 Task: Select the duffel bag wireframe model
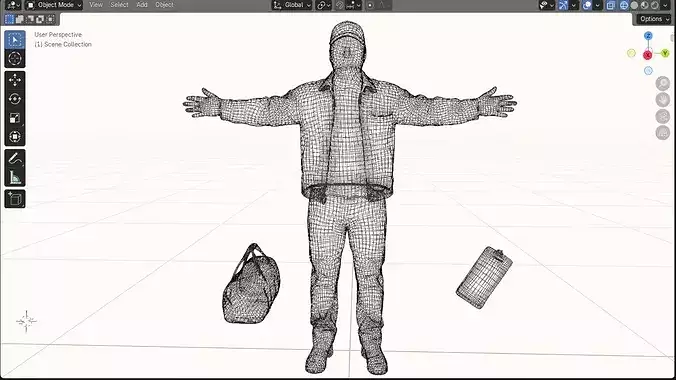click(251, 285)
